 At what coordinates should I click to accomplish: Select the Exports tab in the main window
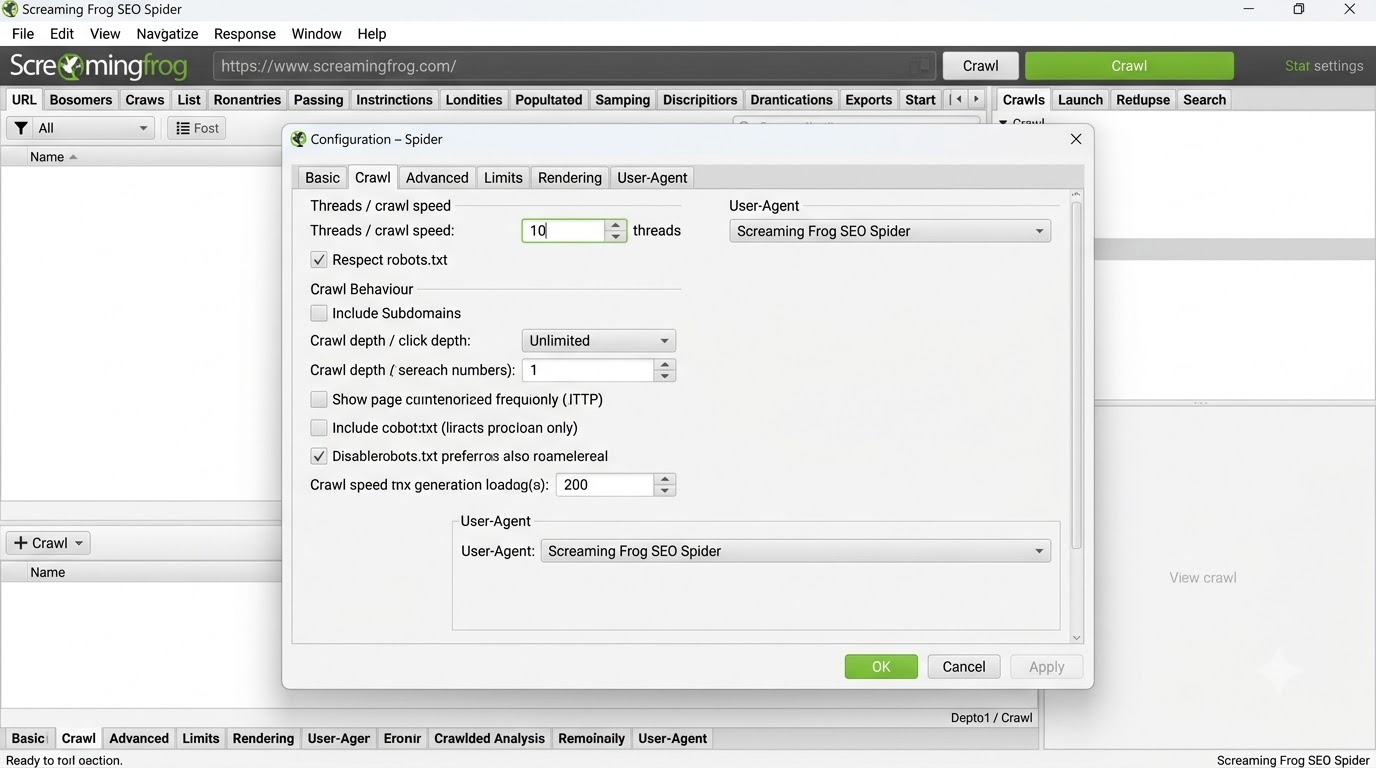[x=868, y=100]
